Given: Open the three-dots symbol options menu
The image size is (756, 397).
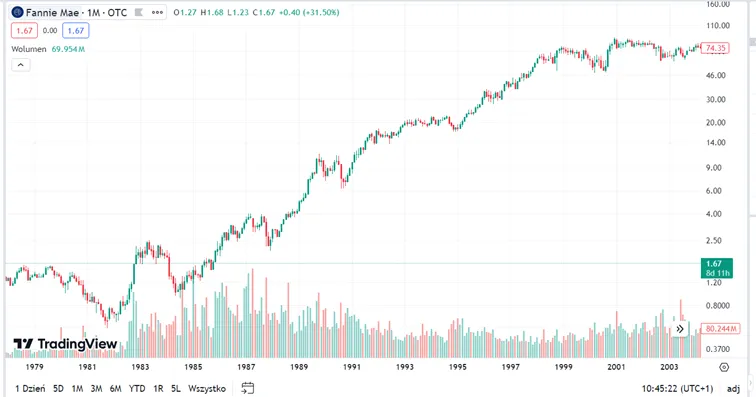Looking at the screenshot, I should 157,13.
